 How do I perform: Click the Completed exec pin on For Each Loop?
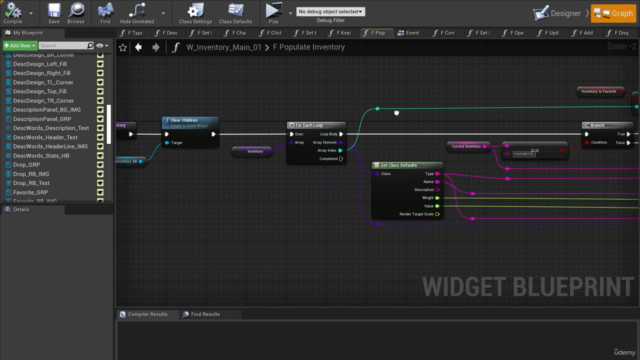click(x=341, y=159)
